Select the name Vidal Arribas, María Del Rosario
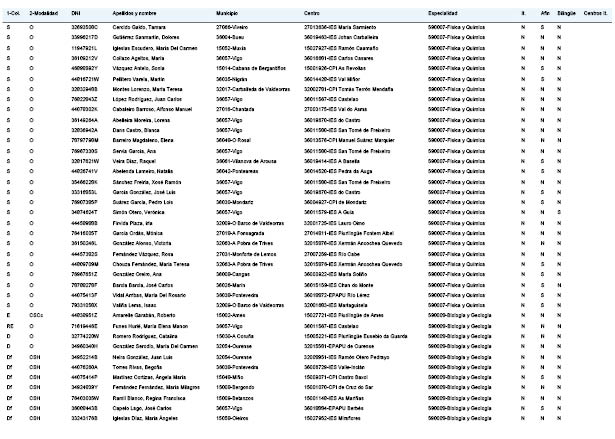This screenshot has width=615, height=439. (149, 295)
